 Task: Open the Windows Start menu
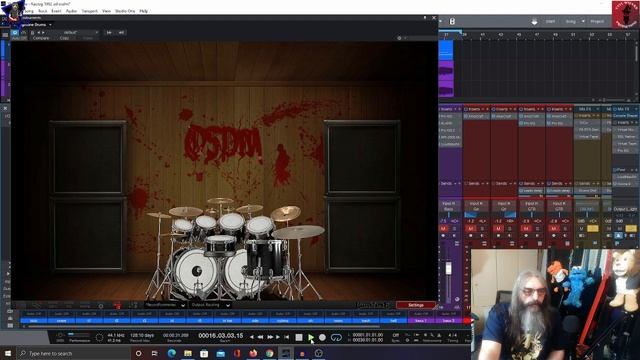(x=7, y=353)
